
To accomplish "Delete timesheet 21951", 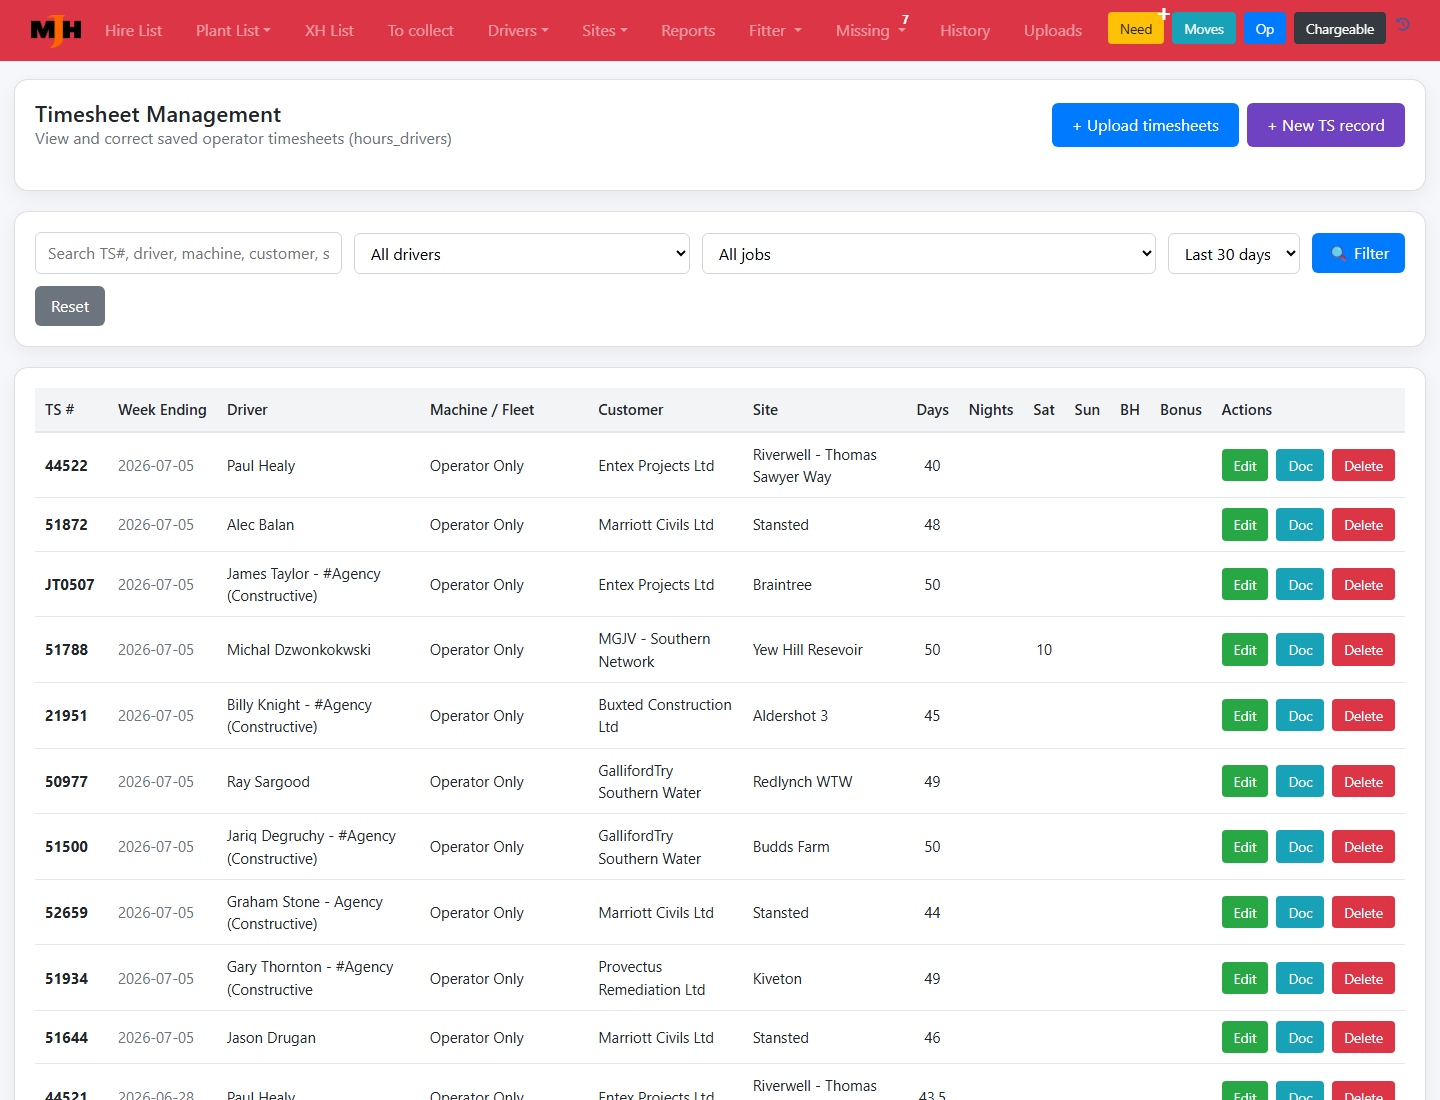I will (x=1363, y=716).
